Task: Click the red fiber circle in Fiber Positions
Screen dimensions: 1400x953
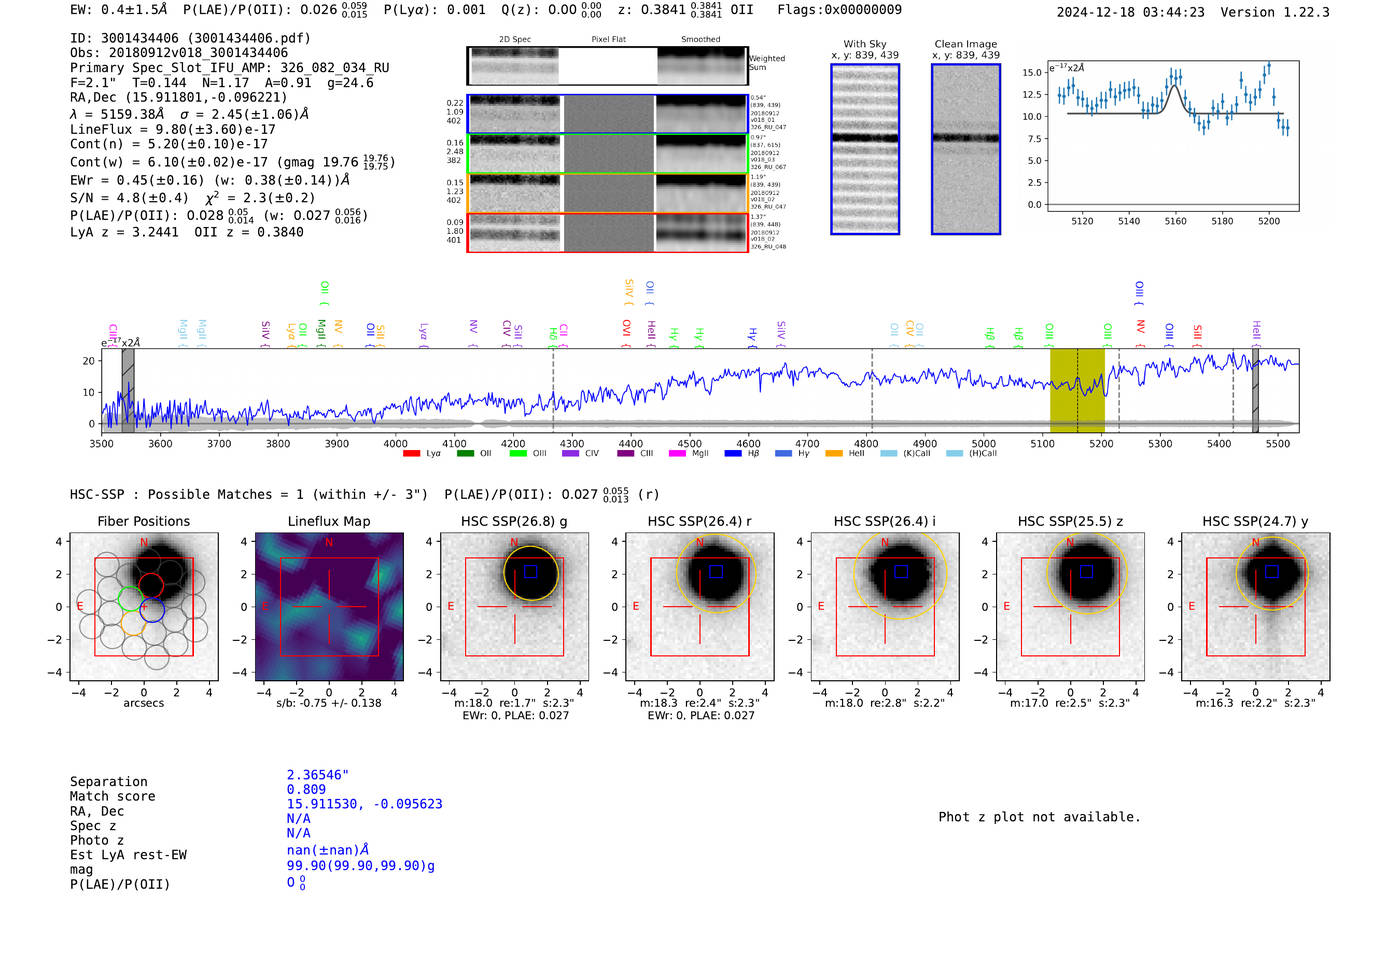Action: pos(151,586)
